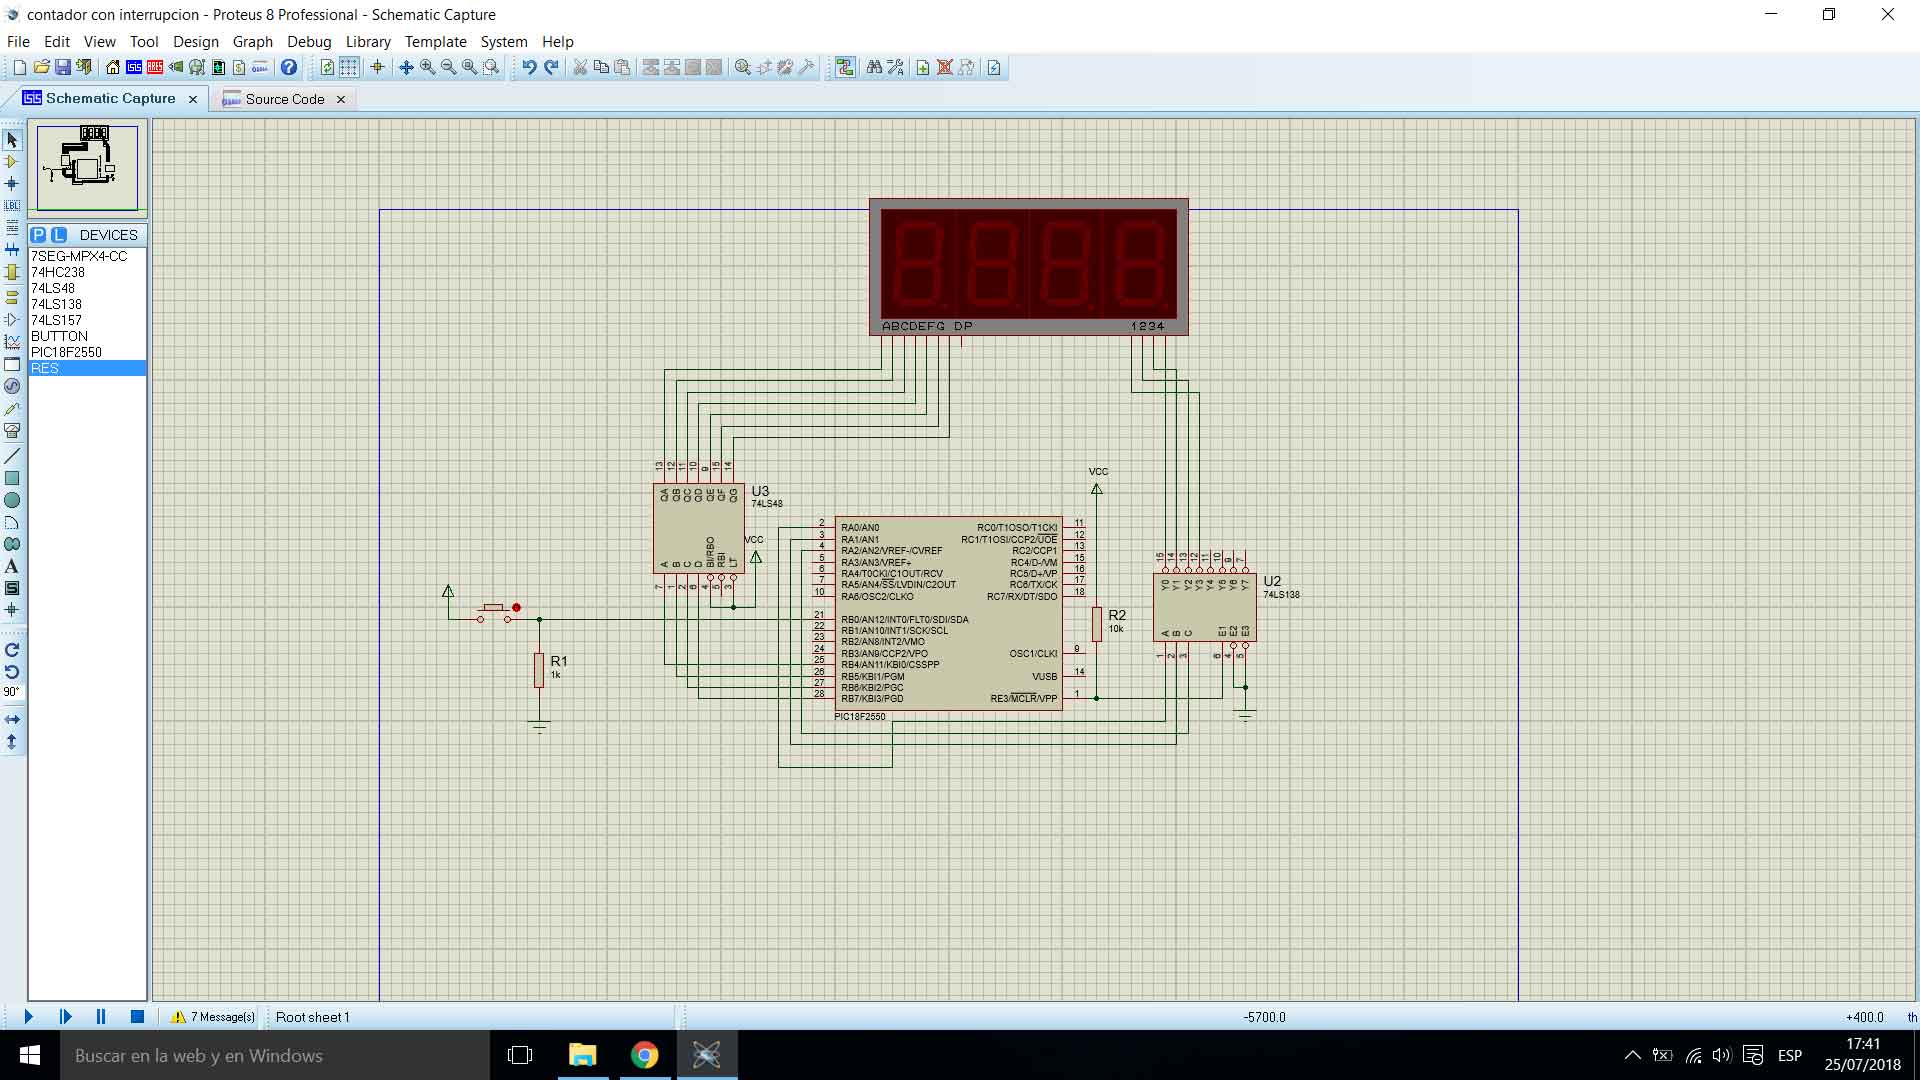Select 74HC238 in the devices list
This screenshot has width=1920, height=1080.
[x=87, y=272]
